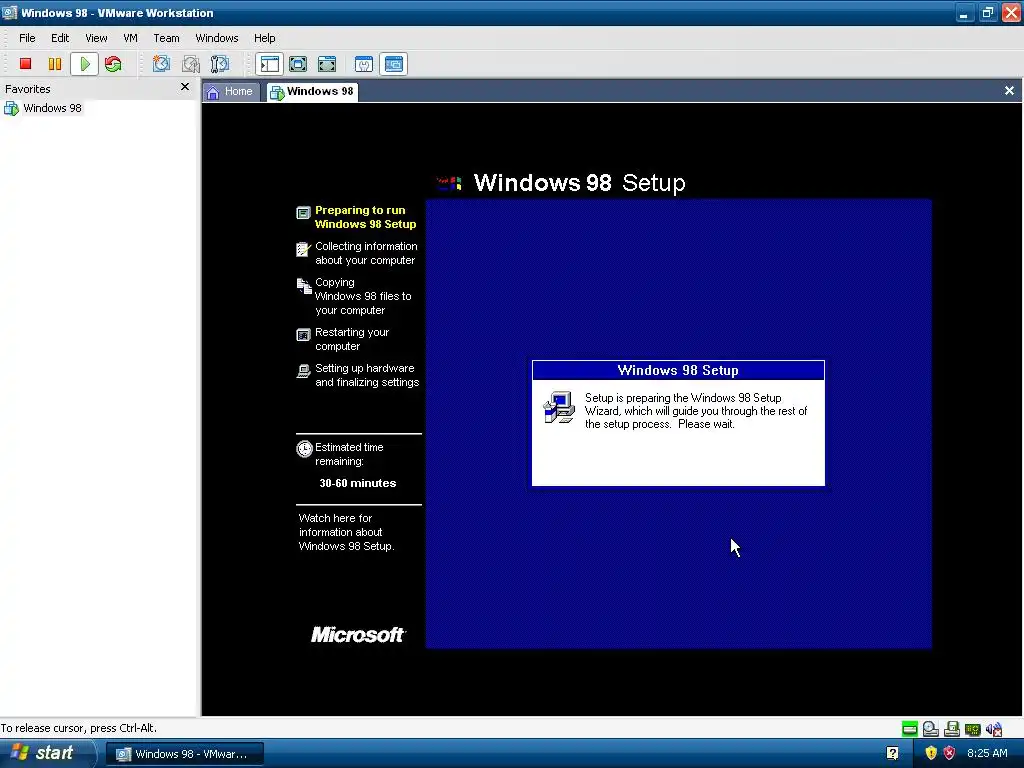This screenshot has width=1024, height=768.
Task: Click the Windows 98 Setup dialog title bar
Action: [678, 370]
